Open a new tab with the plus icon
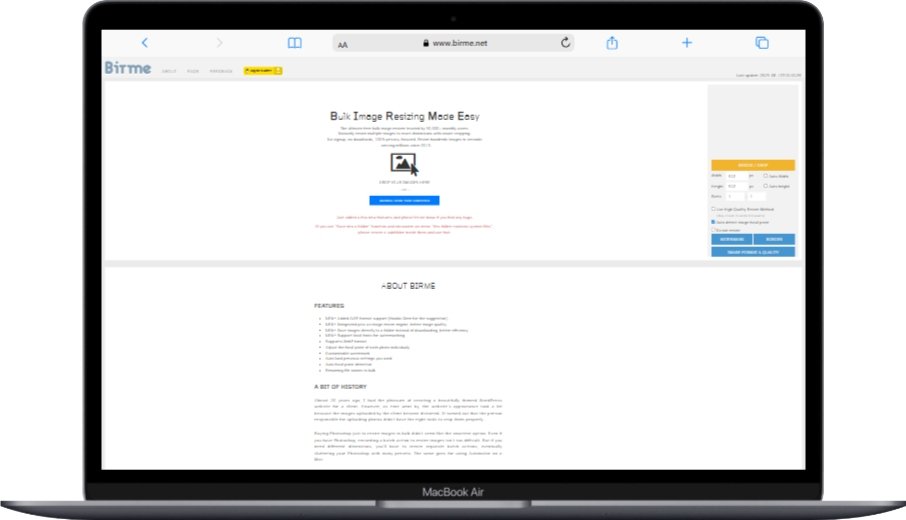Viewport: 906px width, 520px height. coord(686,43)
